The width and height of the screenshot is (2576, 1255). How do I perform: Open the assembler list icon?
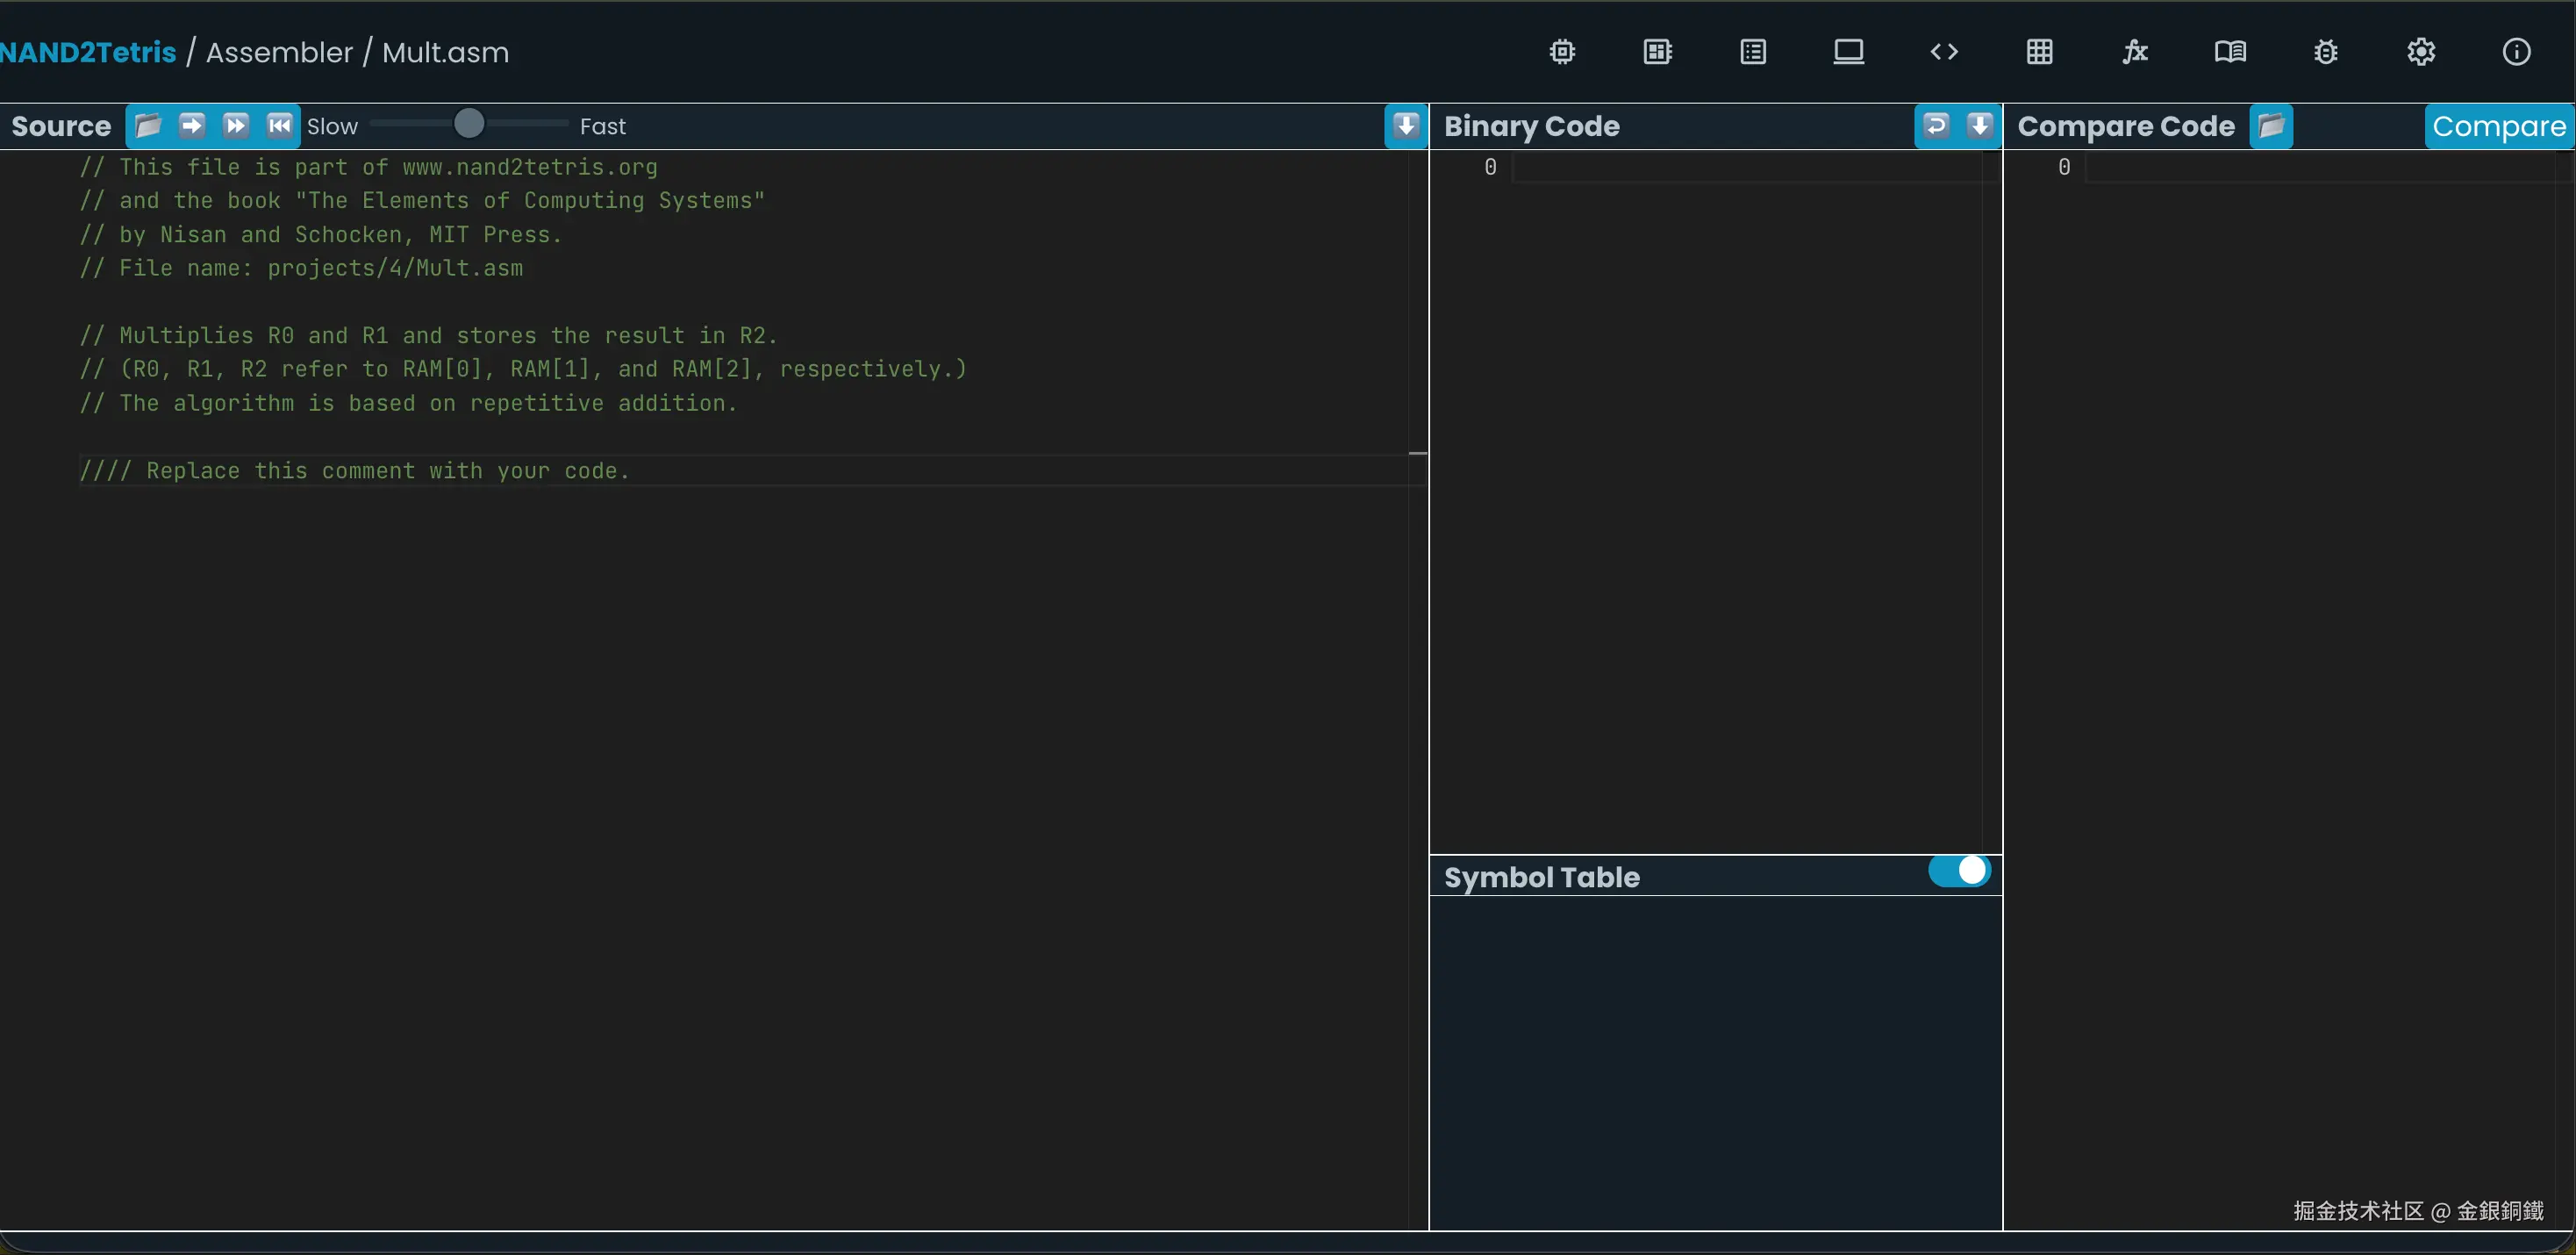click(1753, 52)
